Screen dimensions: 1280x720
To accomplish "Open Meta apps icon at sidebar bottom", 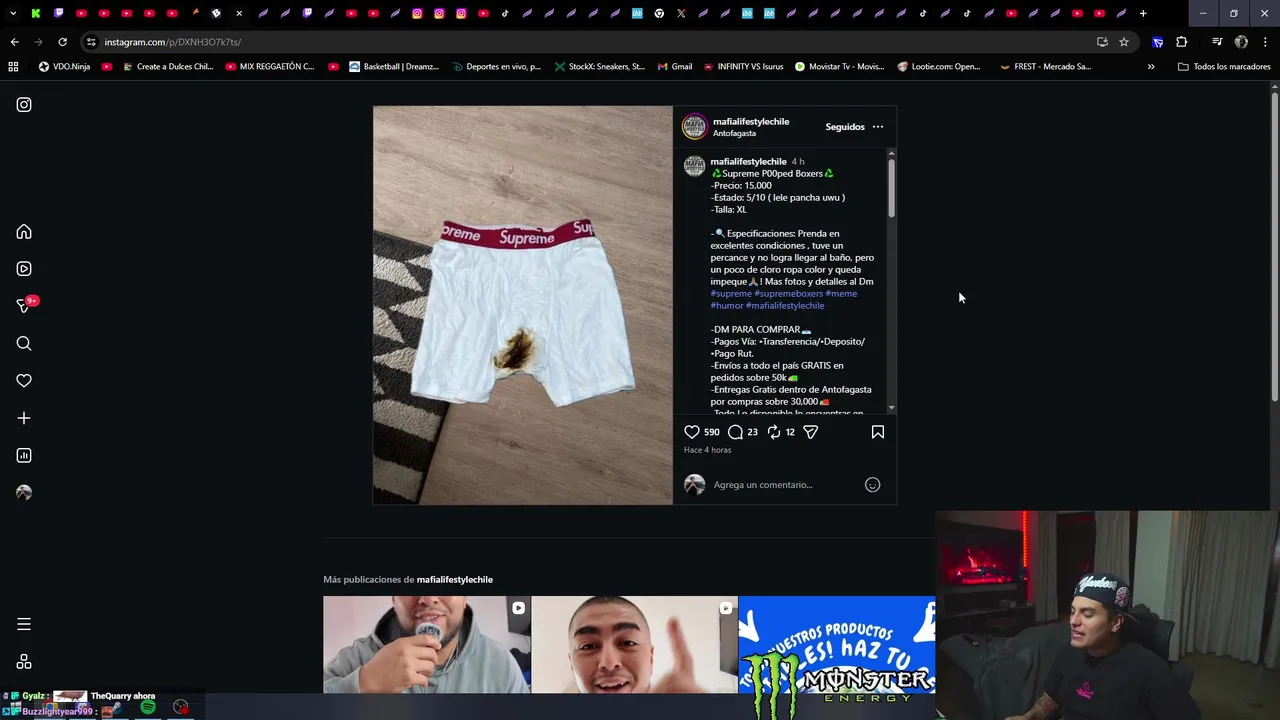I will point(24,662).
